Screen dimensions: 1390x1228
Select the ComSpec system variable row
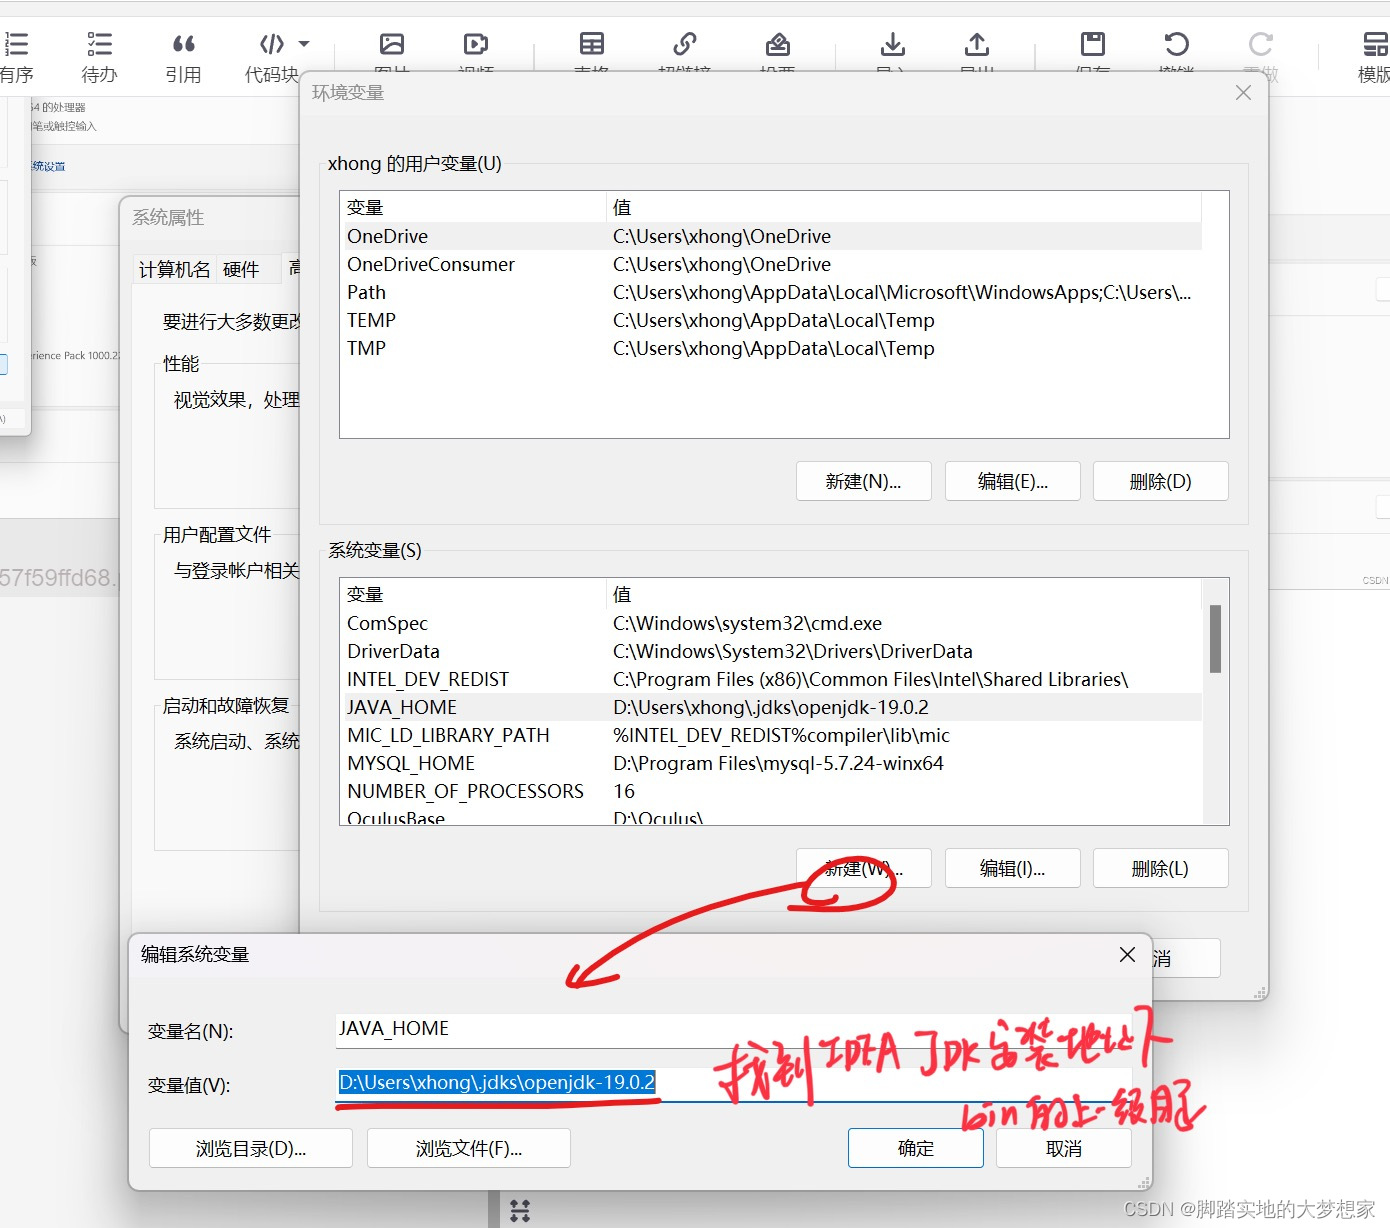[770, 623]
